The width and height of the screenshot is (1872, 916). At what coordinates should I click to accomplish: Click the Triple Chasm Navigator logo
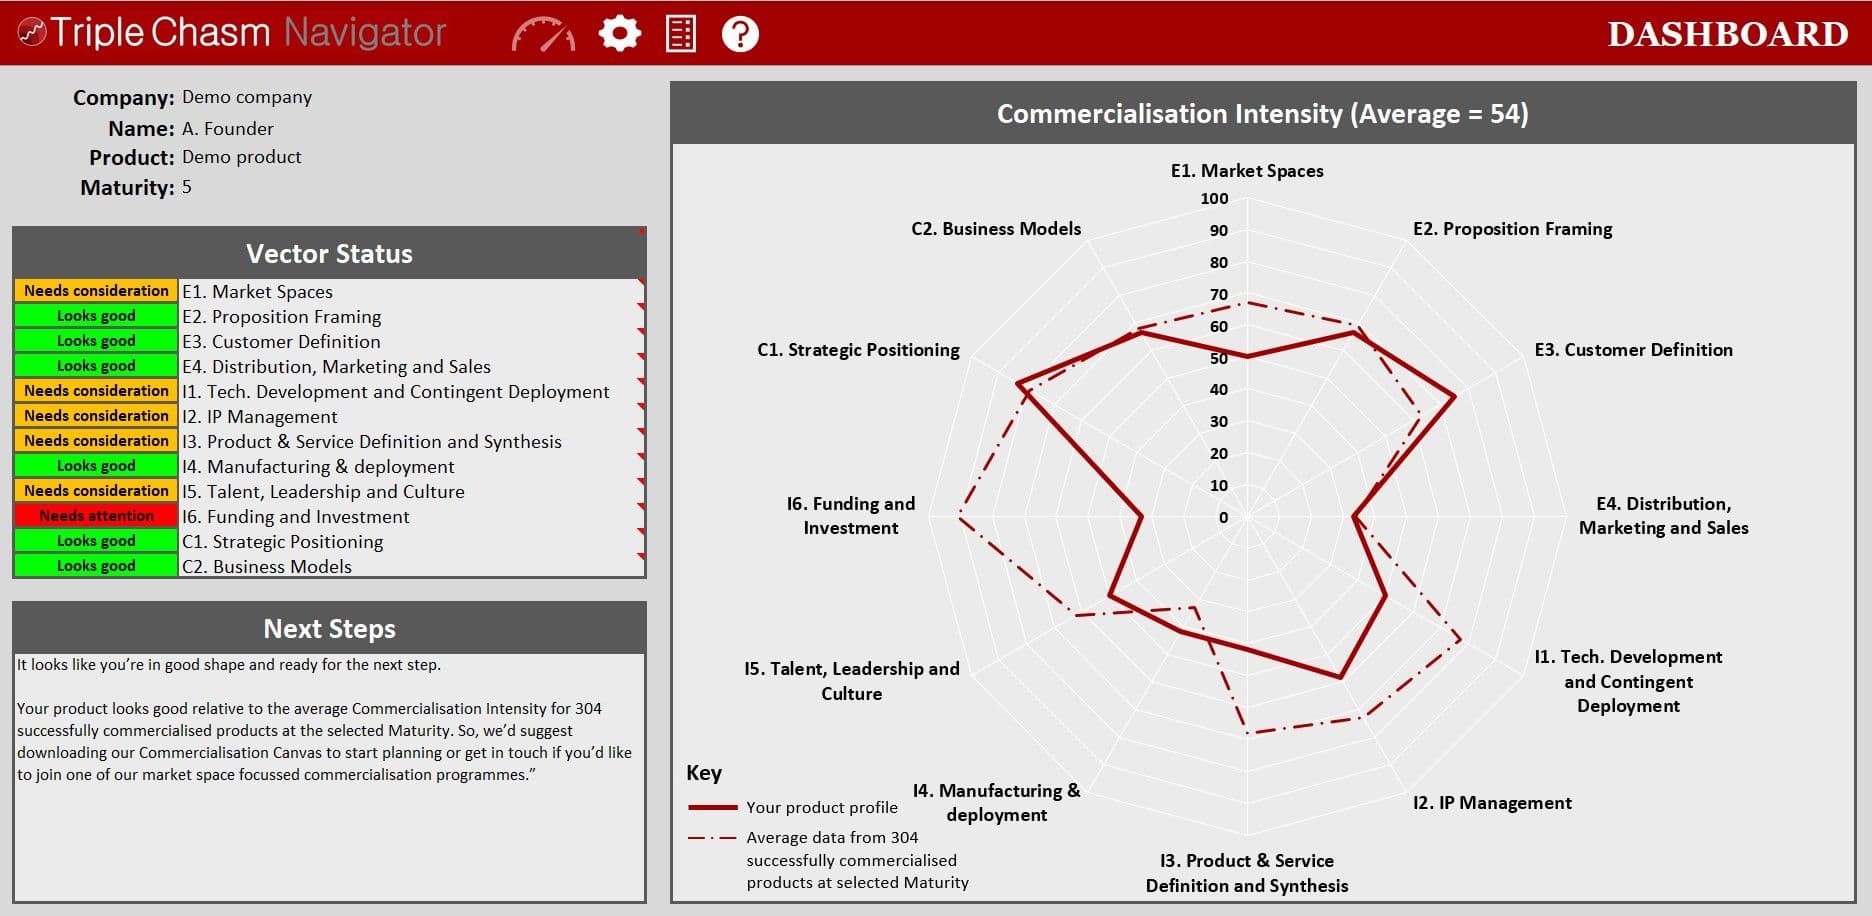(x=232, y=33)
